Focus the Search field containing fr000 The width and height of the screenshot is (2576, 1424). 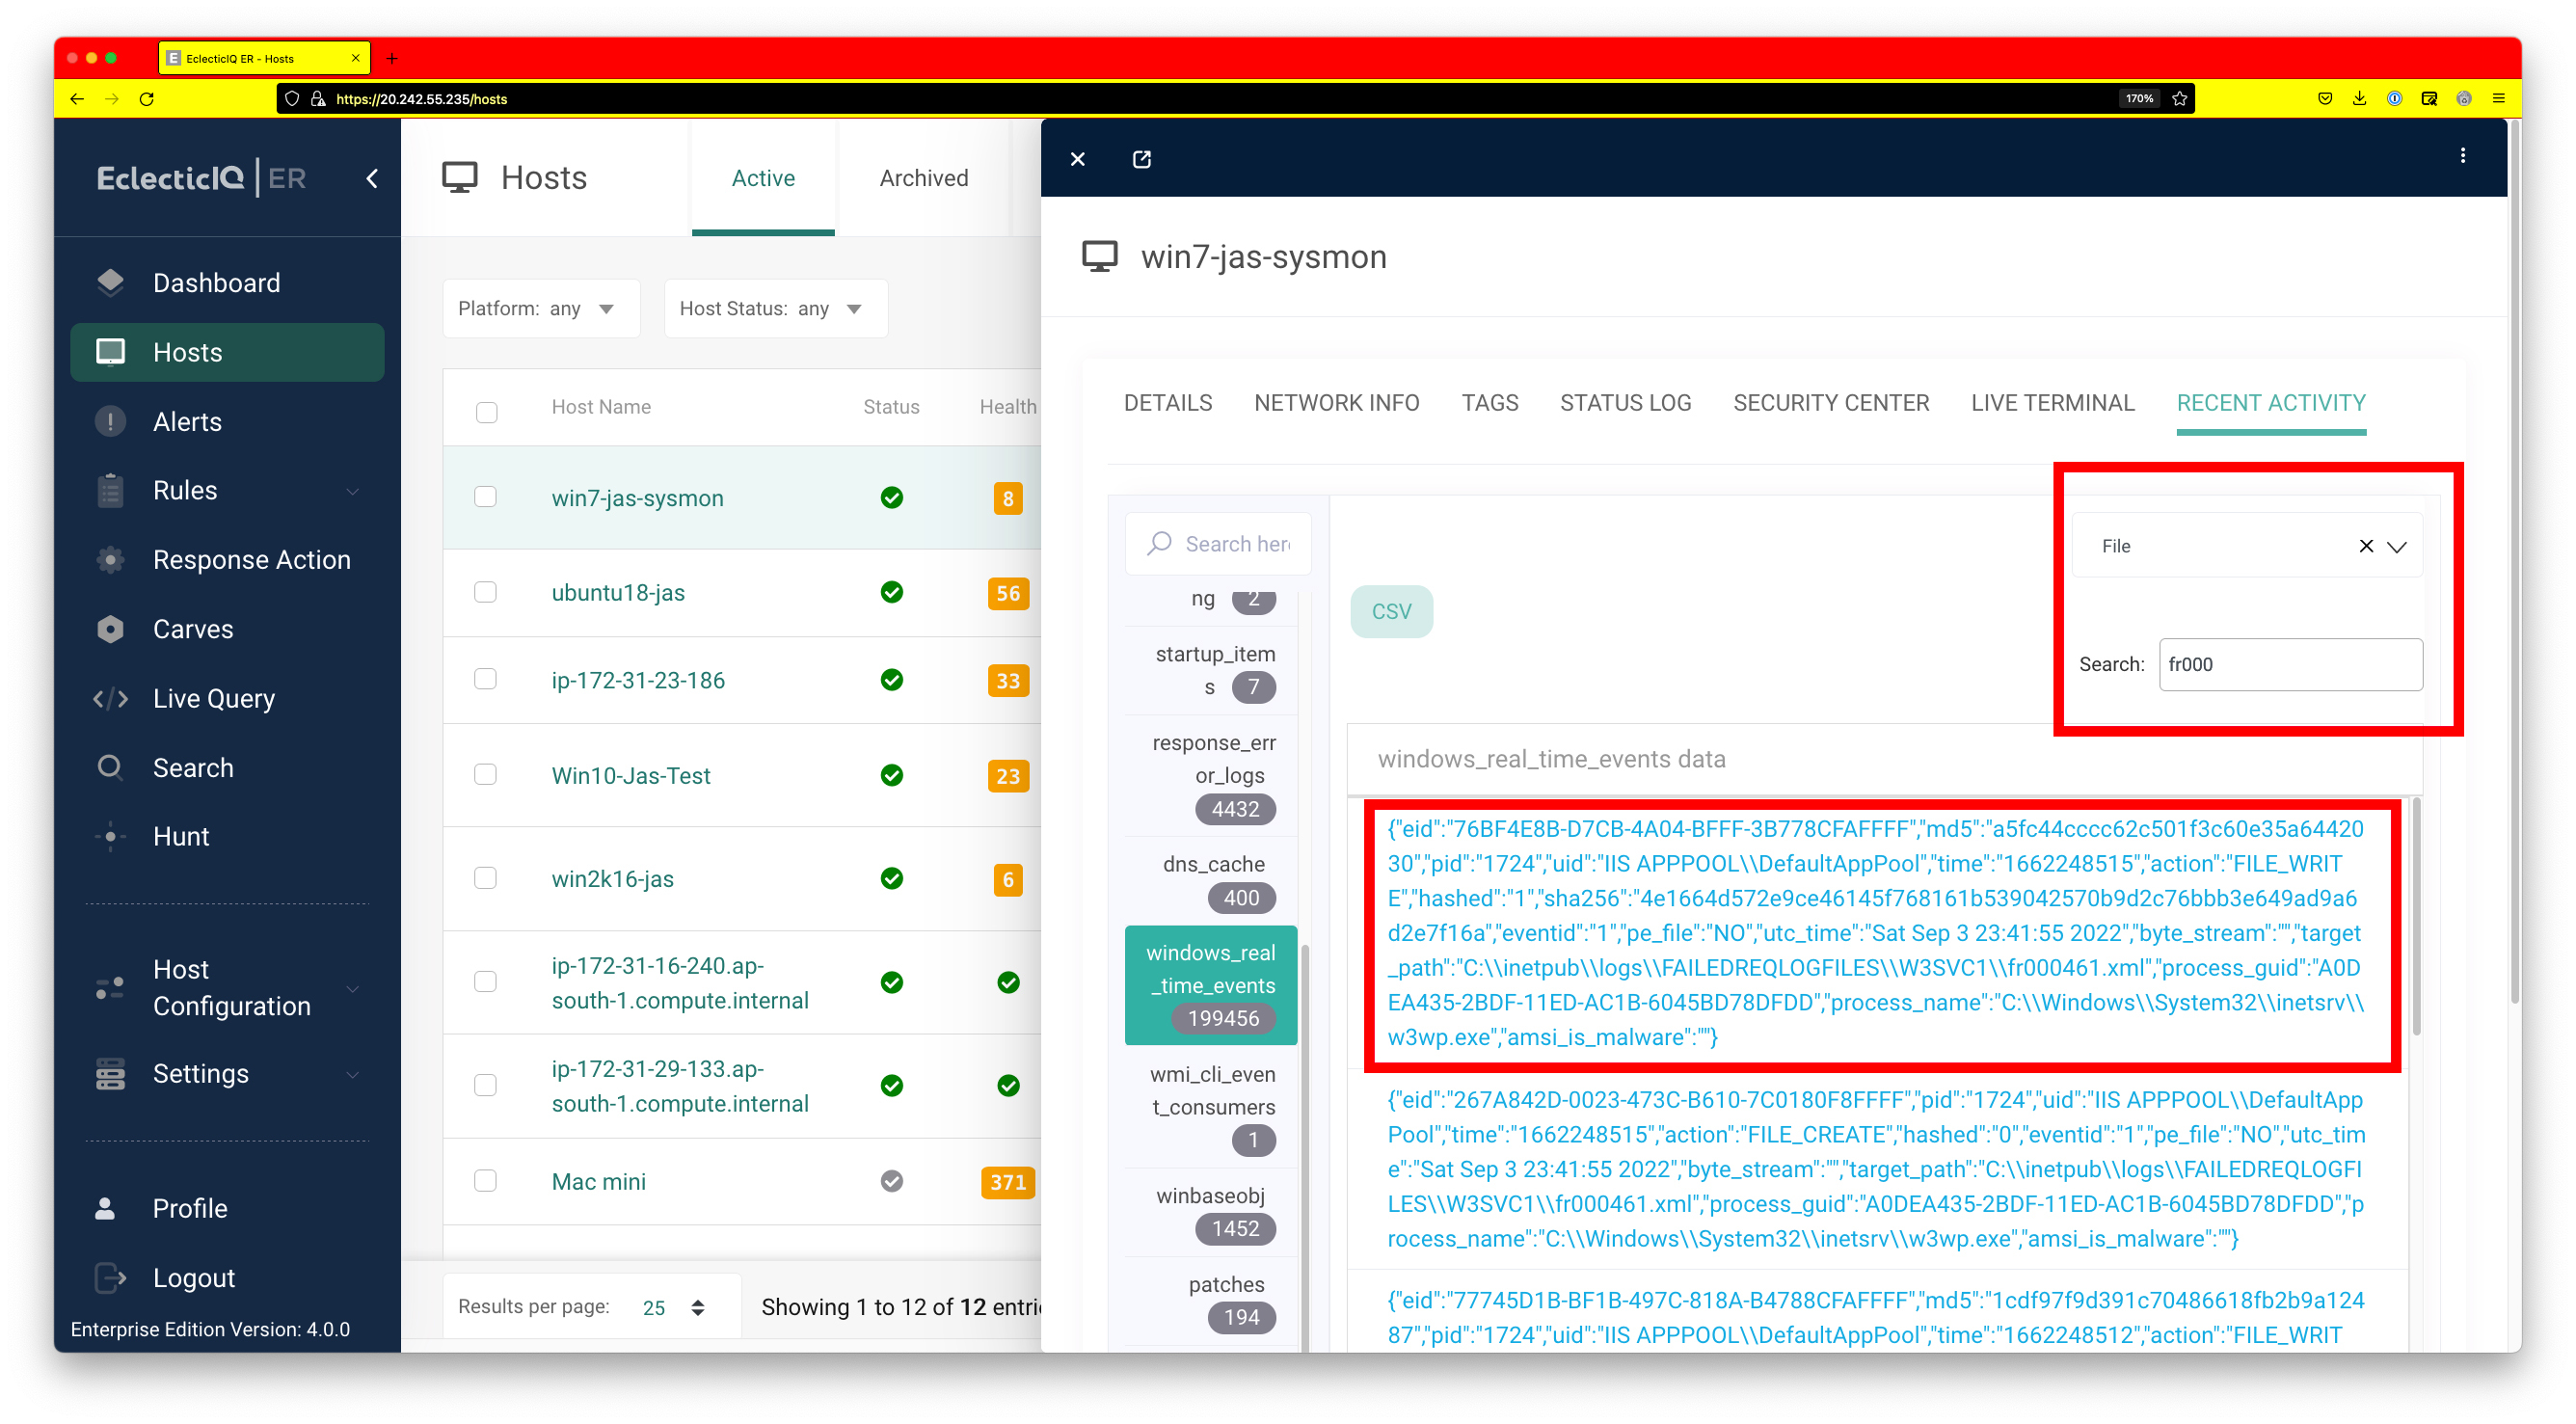click(x=2290, y=664)
